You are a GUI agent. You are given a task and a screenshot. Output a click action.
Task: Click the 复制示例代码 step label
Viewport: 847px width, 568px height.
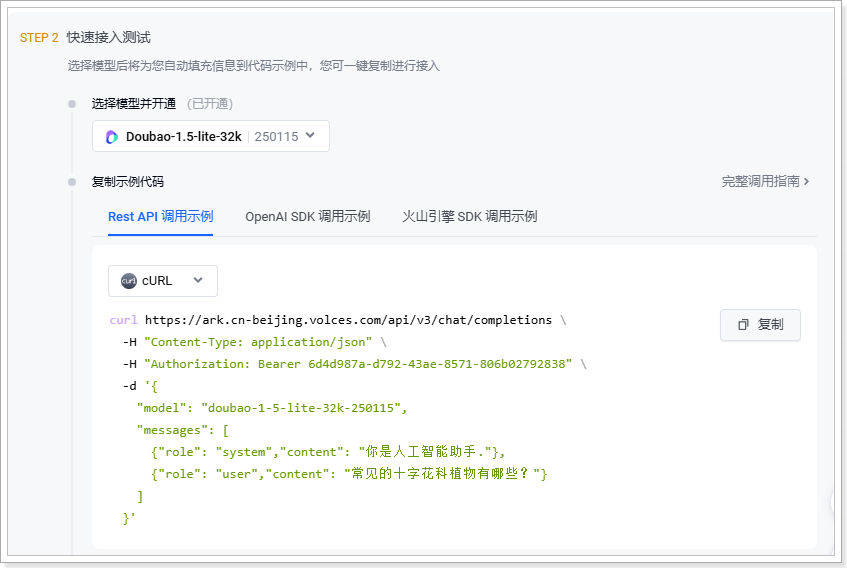(x=127, y=182)
